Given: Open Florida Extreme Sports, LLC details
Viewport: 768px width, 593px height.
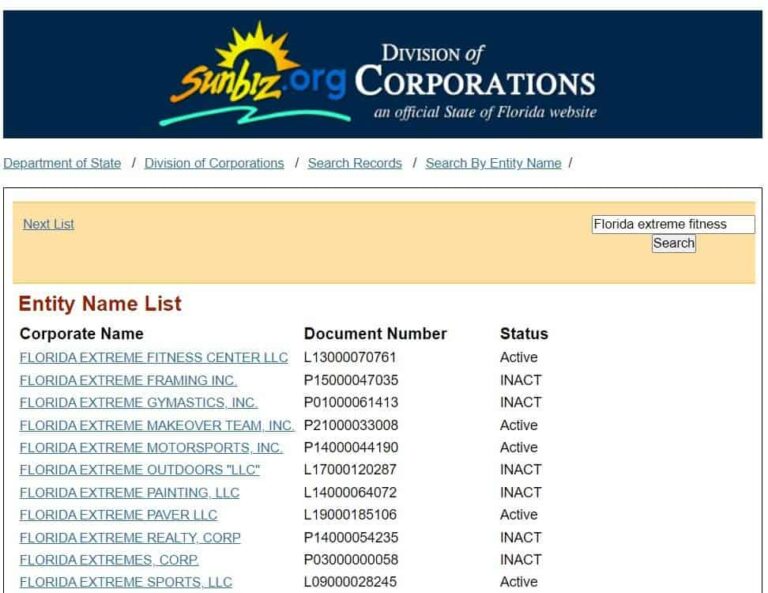Looking at the screenshot, I should (x=125, y=582).
